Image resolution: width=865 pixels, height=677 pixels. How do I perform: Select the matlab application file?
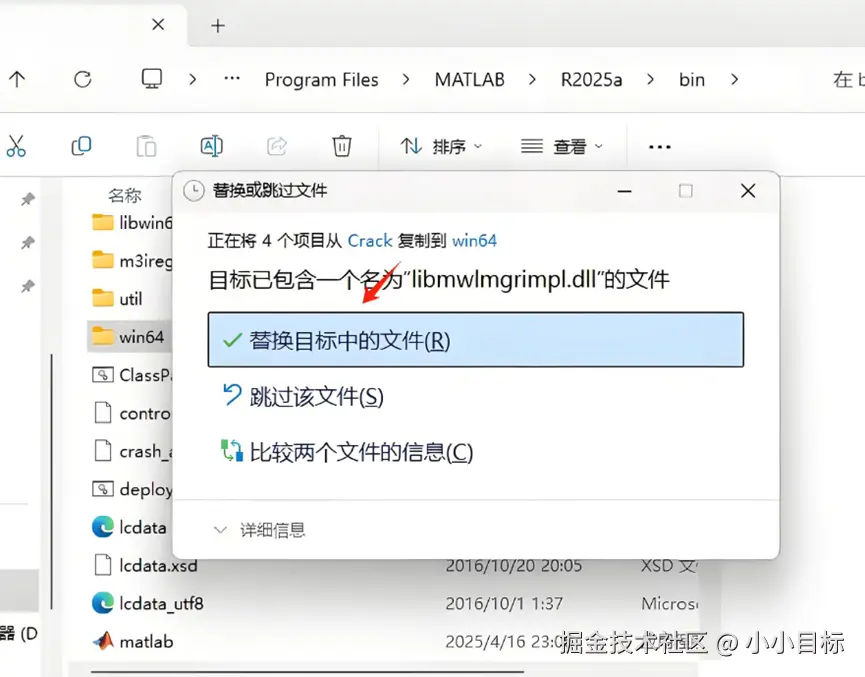pos(132,642)
